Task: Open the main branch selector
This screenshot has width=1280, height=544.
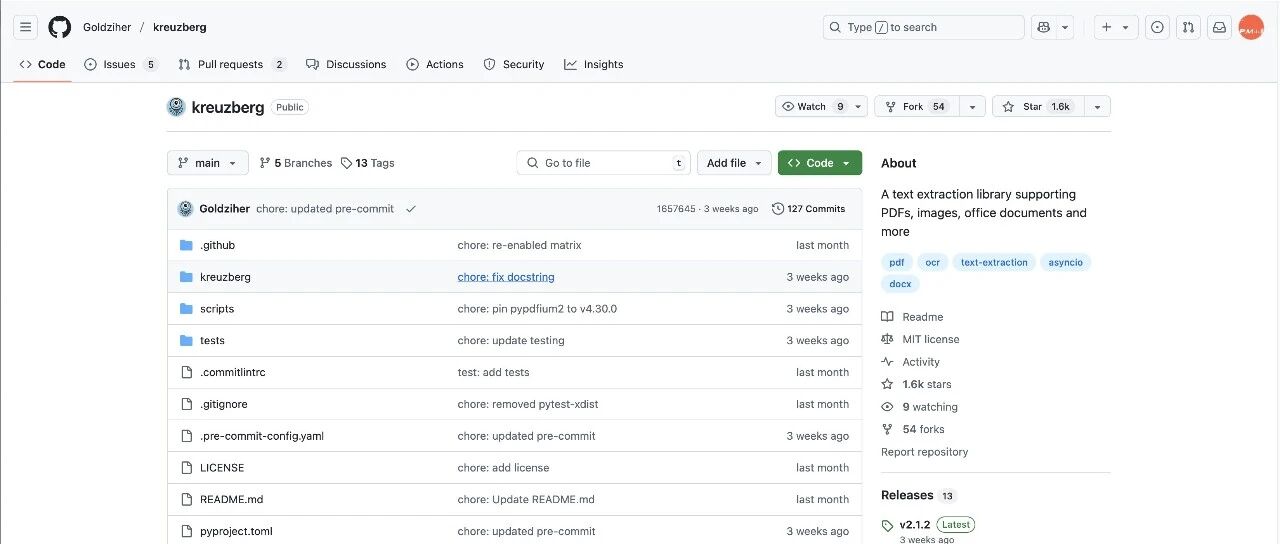Action: pyautogui.click(x=208, y=163)
